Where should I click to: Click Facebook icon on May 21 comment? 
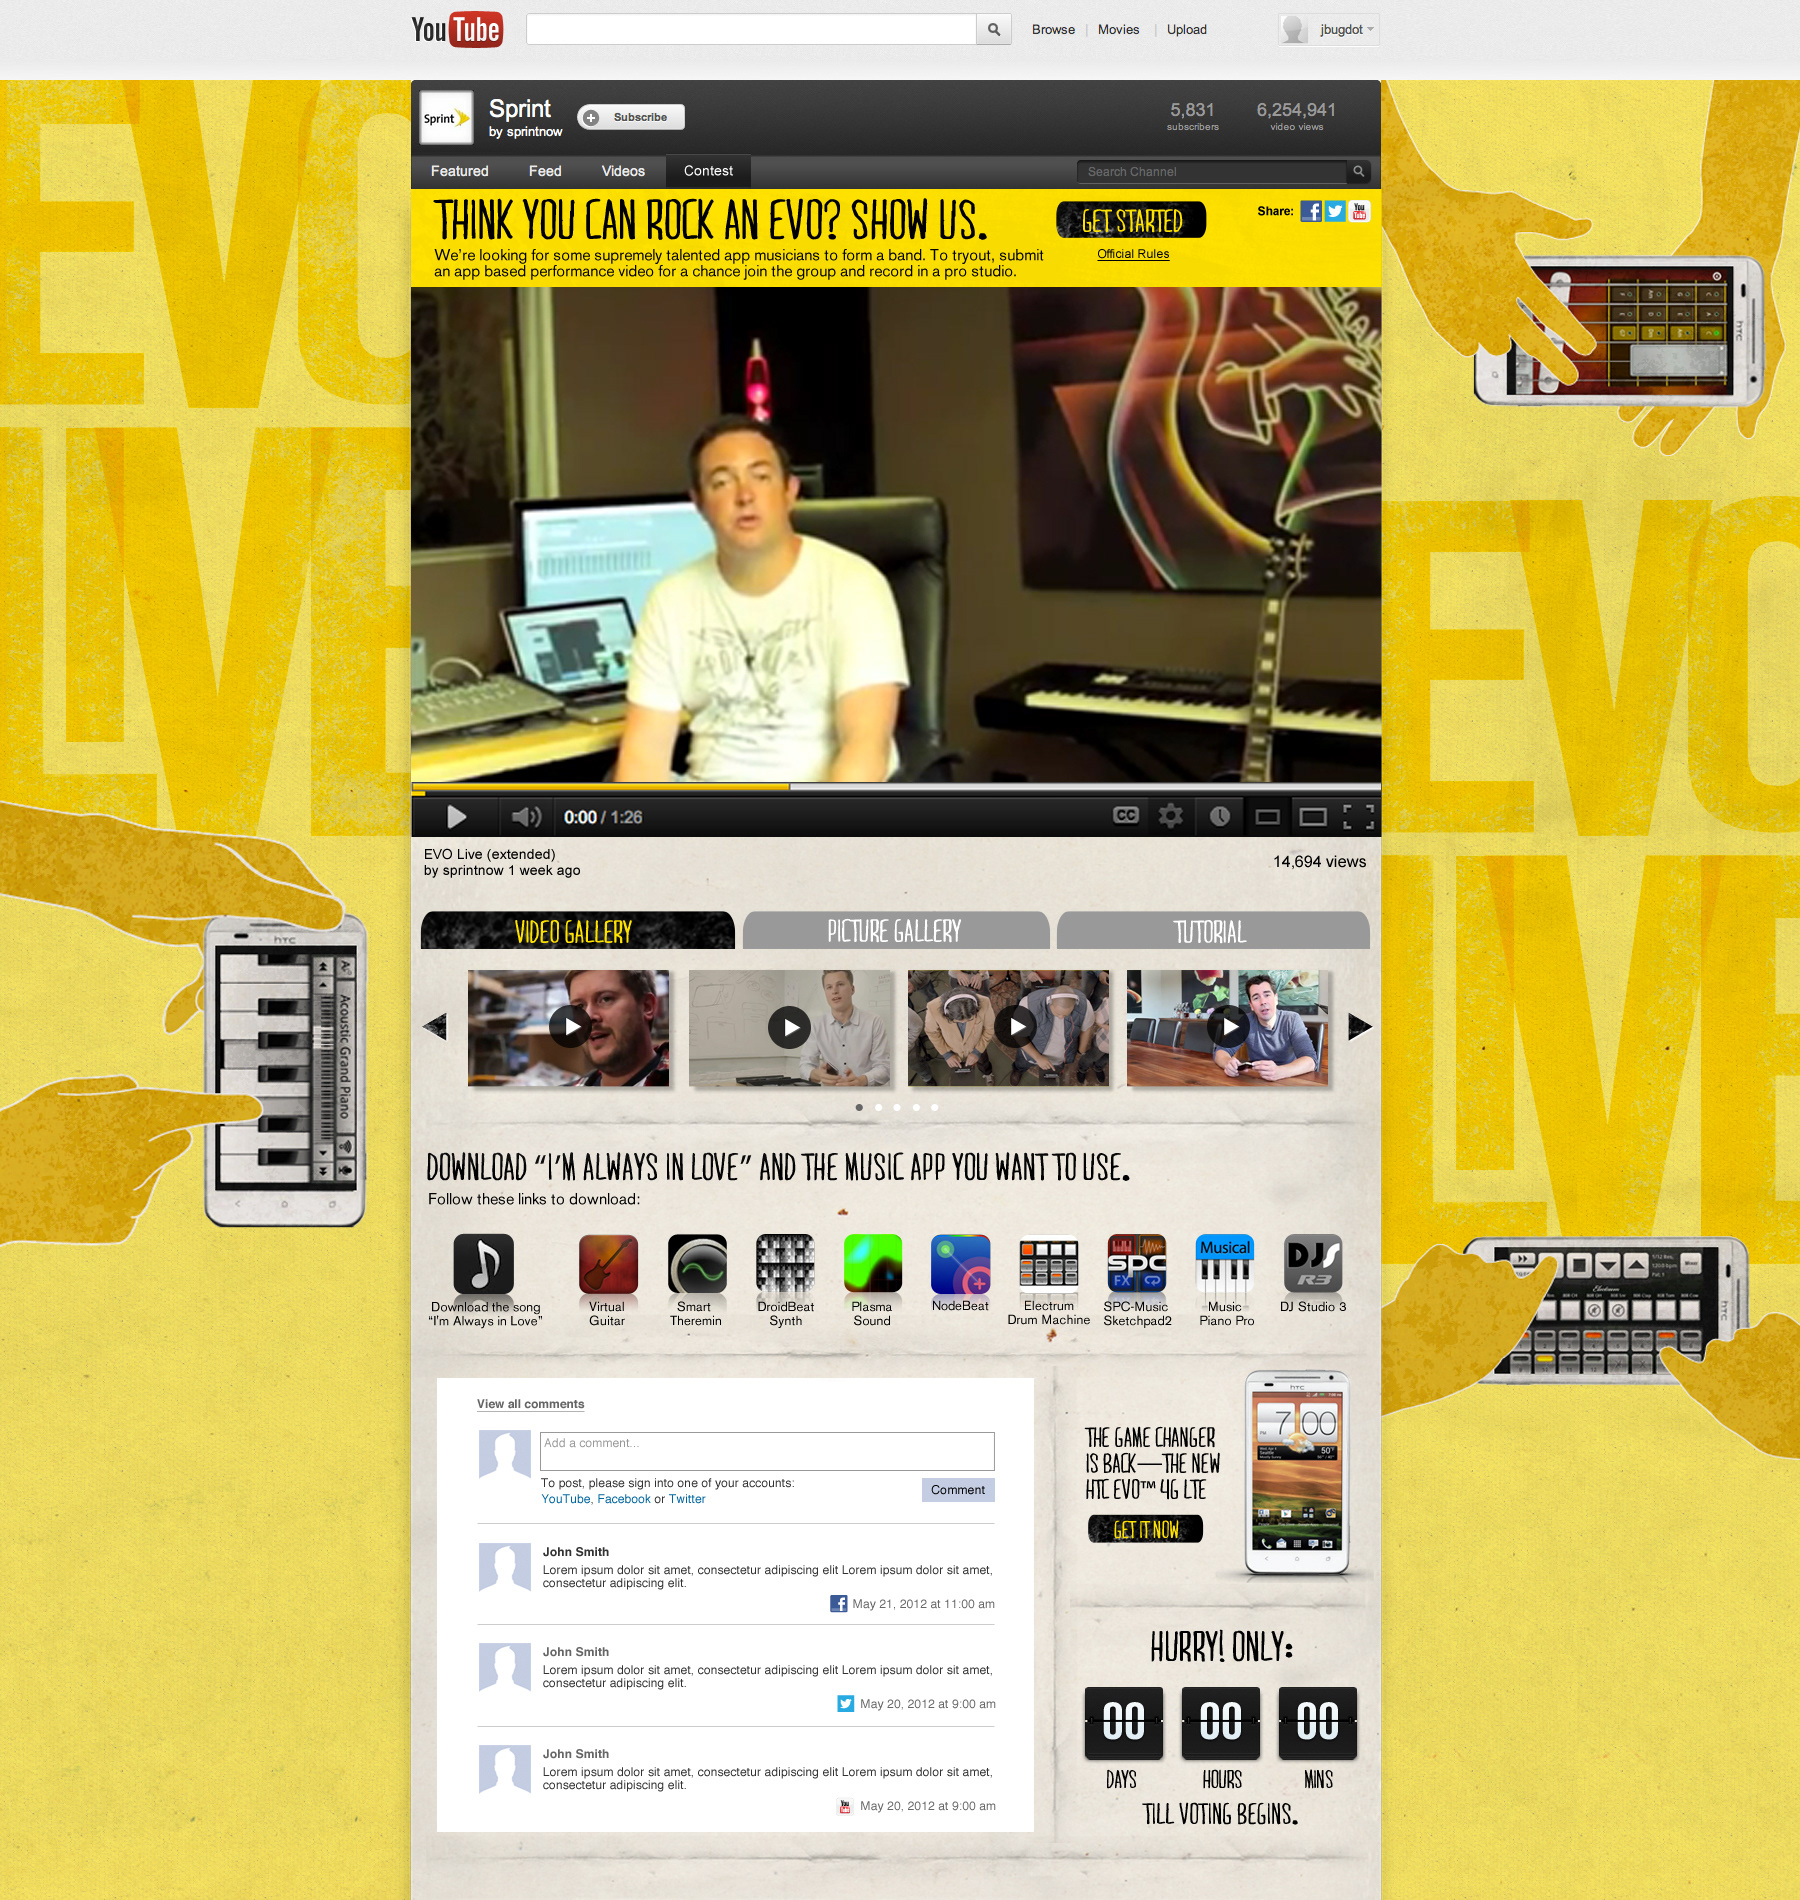[839, 1604]
